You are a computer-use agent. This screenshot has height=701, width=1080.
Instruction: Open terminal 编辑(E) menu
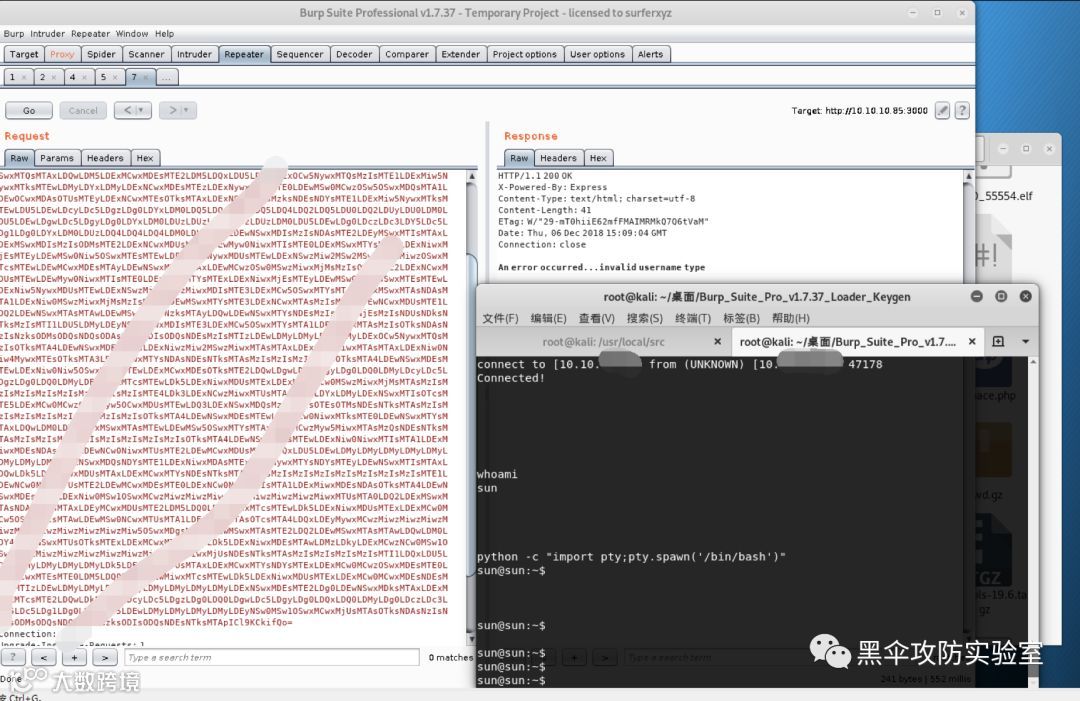tap(548, 318)
